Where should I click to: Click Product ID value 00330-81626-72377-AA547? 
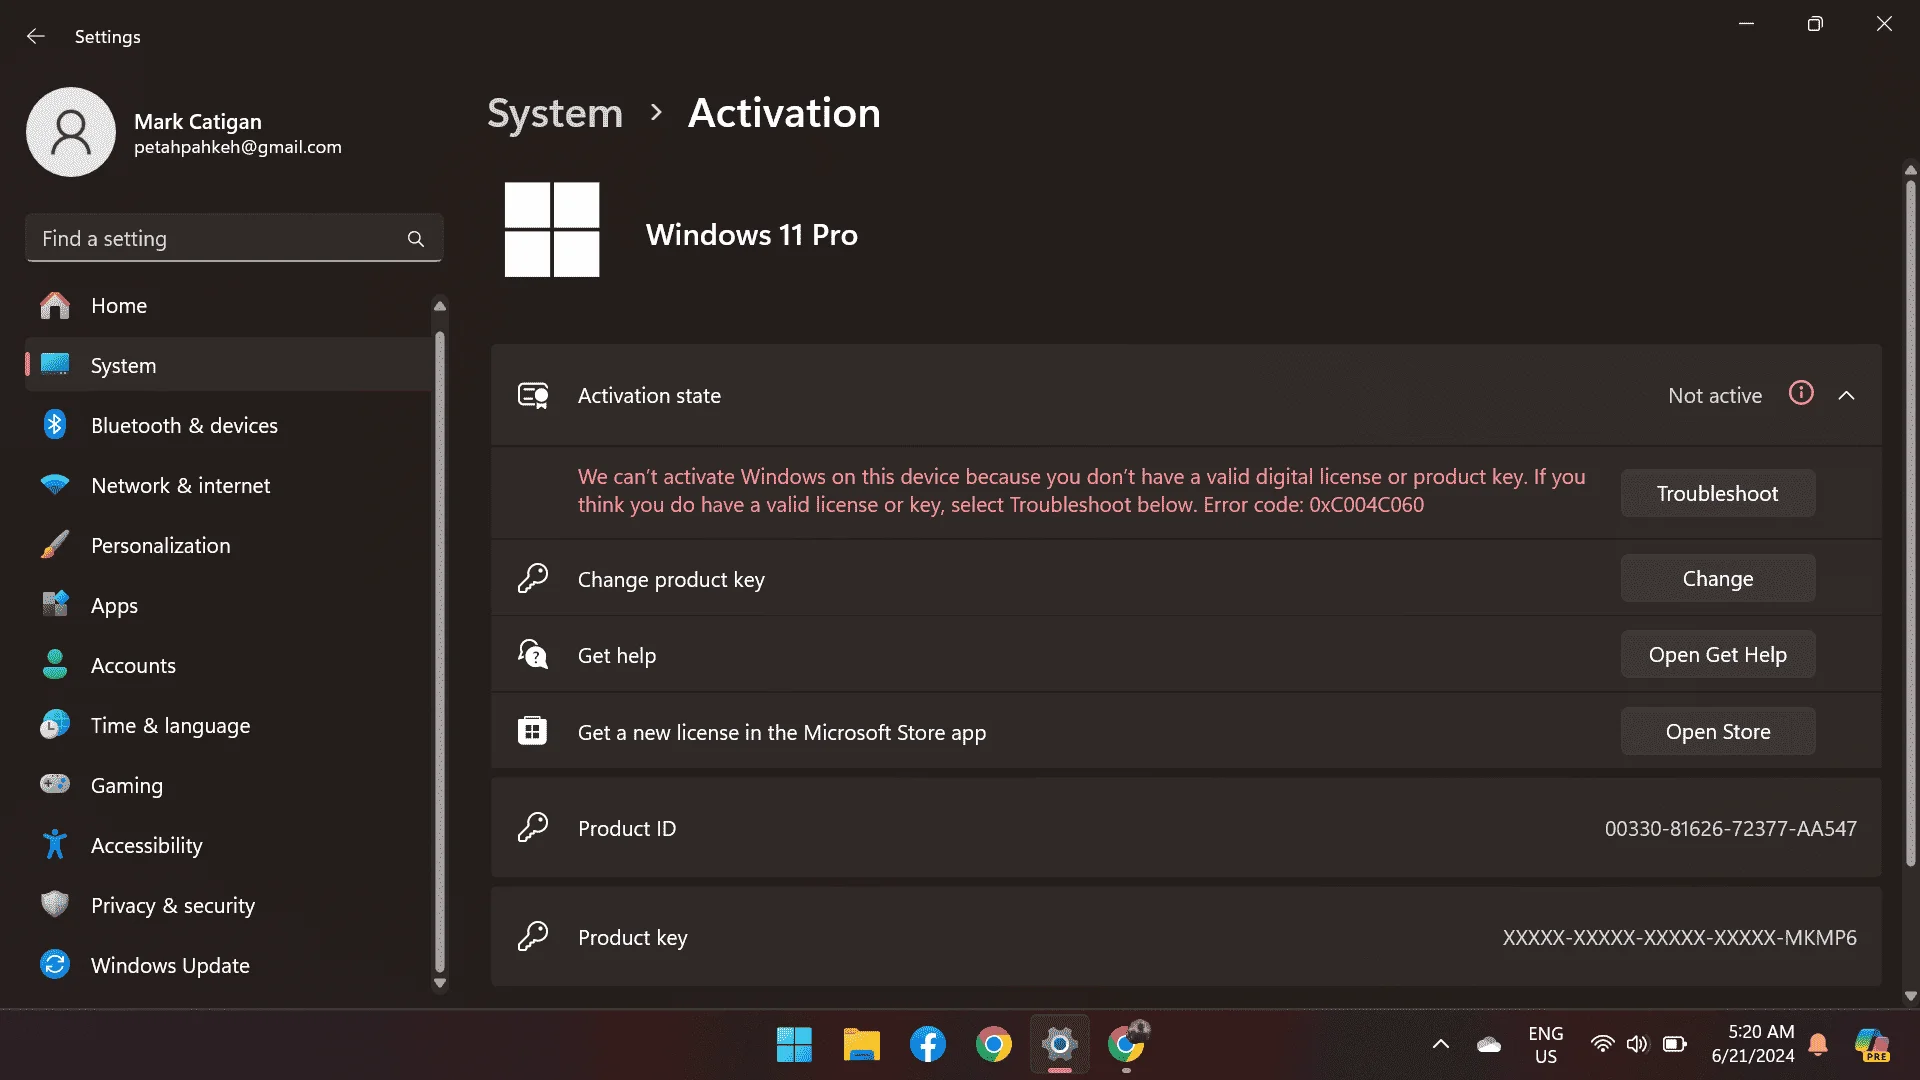(1730, 829)
